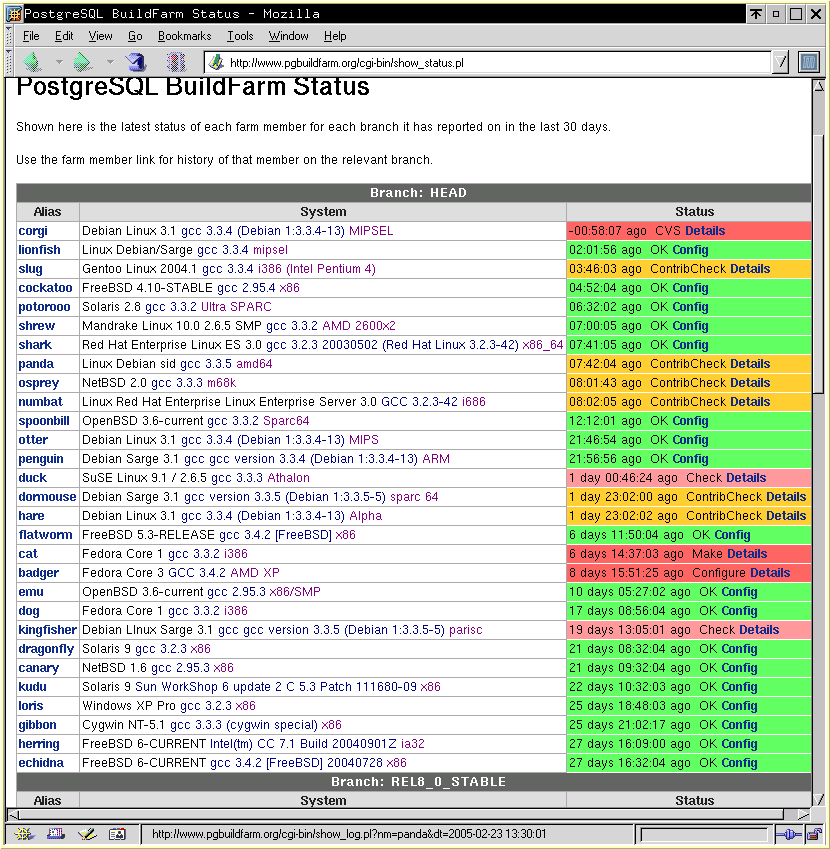Open the Tools menu
The image size is (830, 849).
240,36
